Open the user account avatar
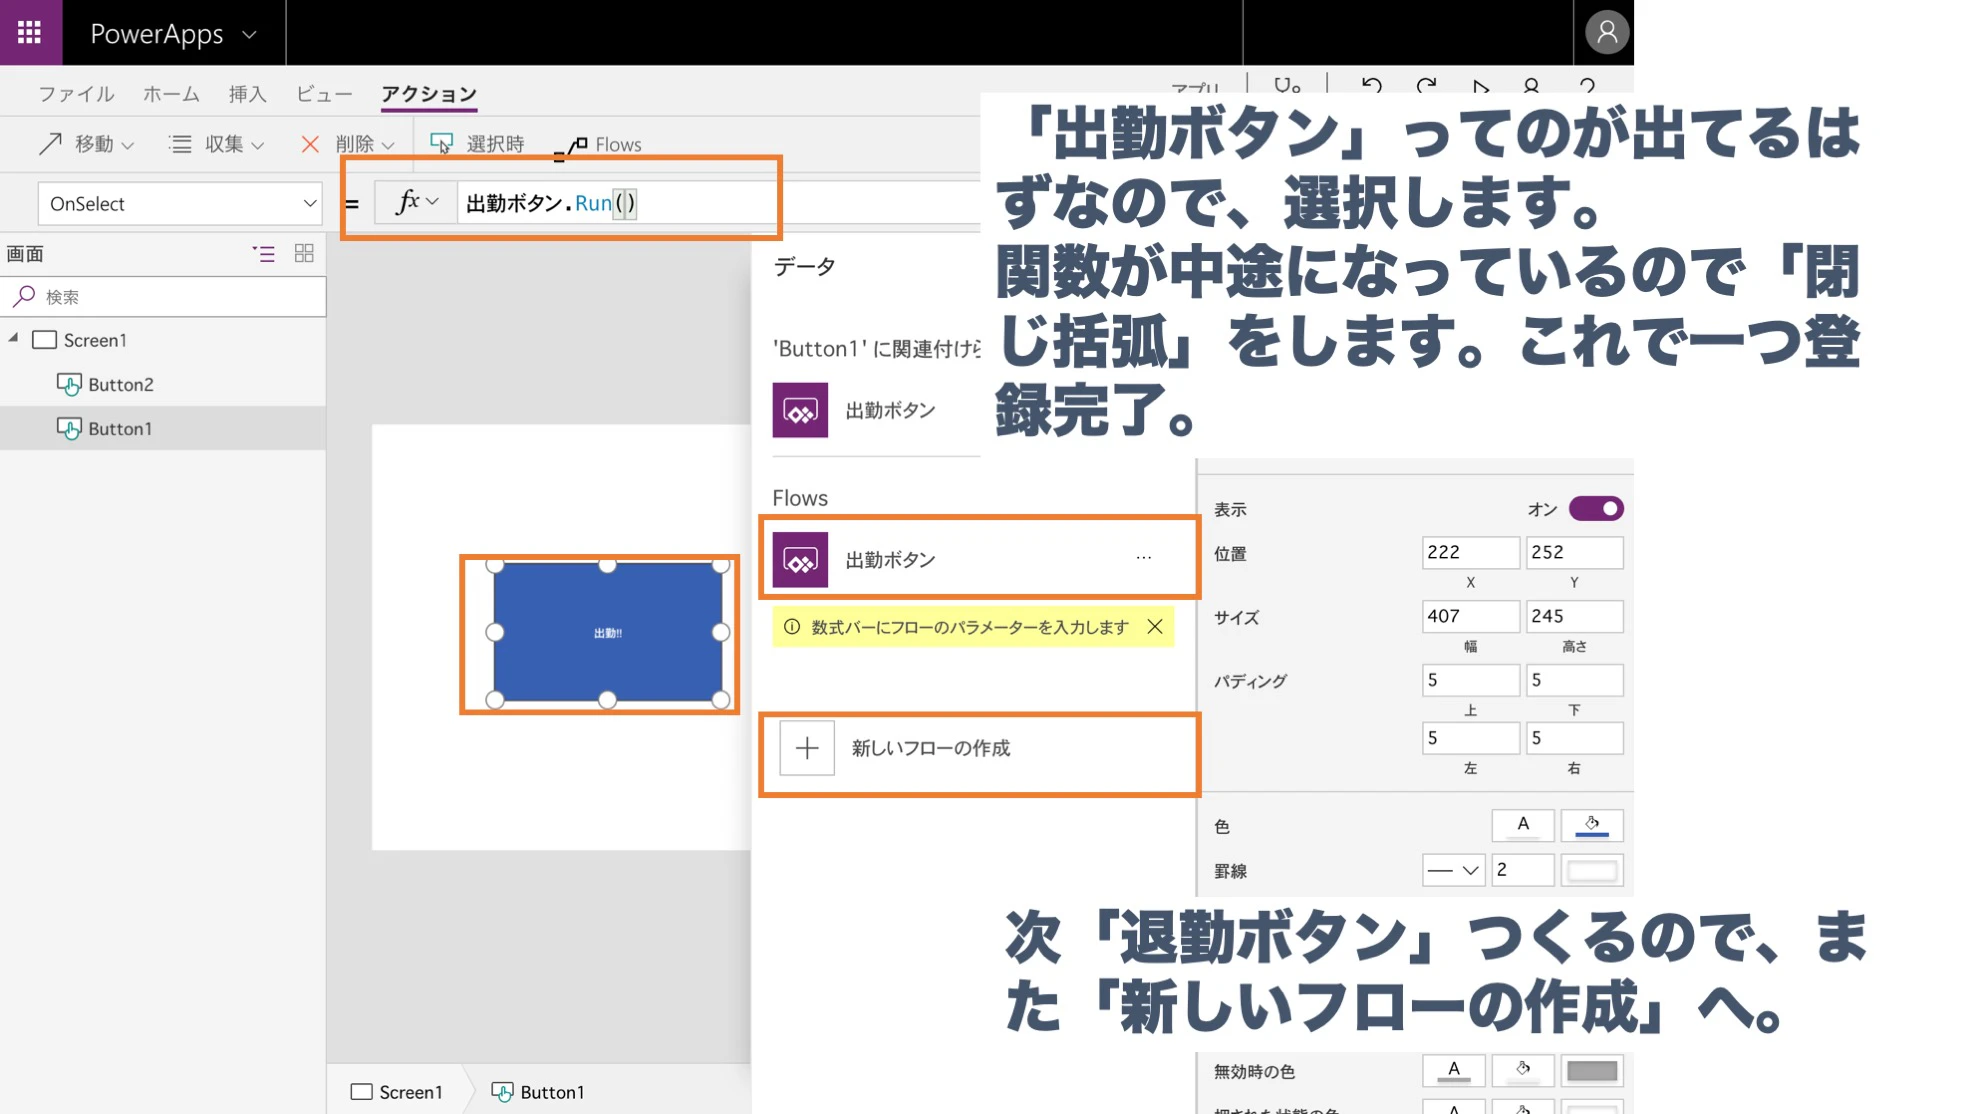Viewport: 1980px width, 1114px height. [x=1606, y=32]
